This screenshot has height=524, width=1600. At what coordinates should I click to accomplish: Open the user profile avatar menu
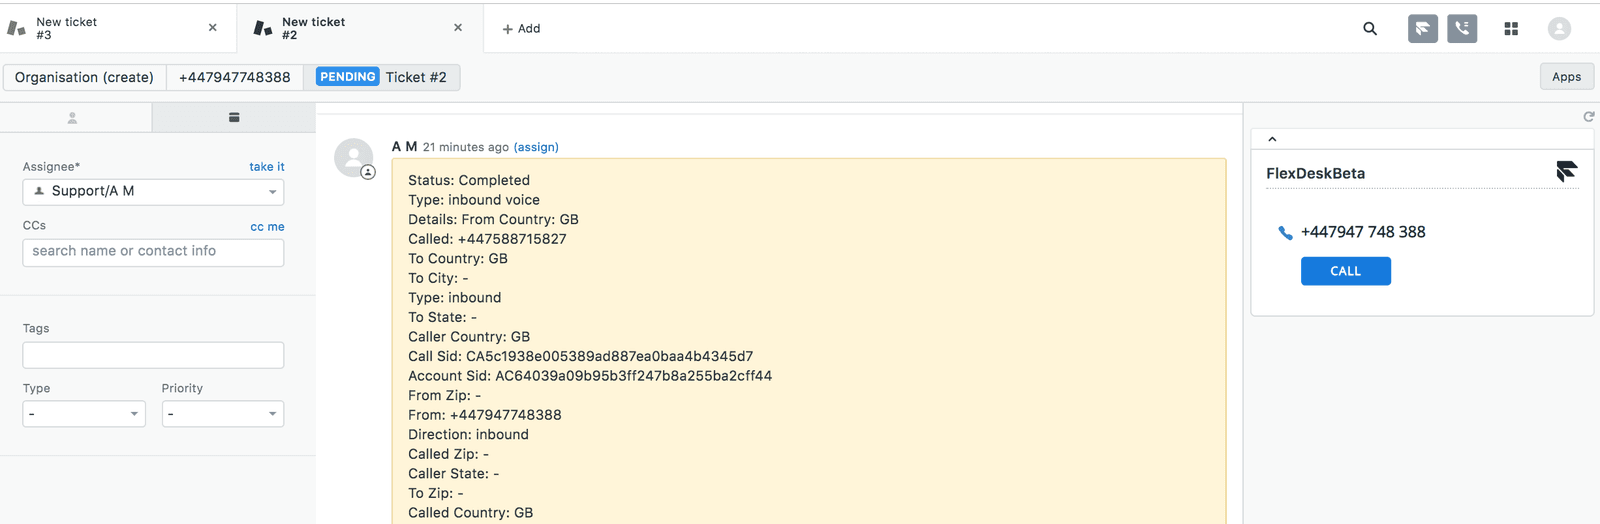(x=1559, y=29)
